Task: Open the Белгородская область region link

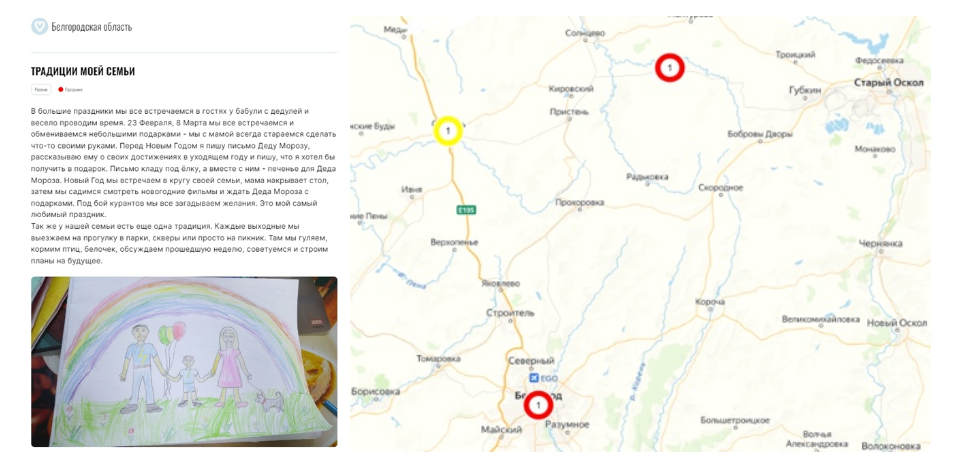Action: point(91,27)
